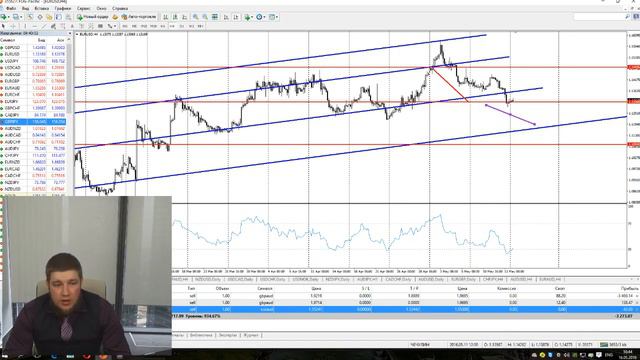Open a new chart from toolbar
This screenshot has height=360, width=640.
(3, 17)
